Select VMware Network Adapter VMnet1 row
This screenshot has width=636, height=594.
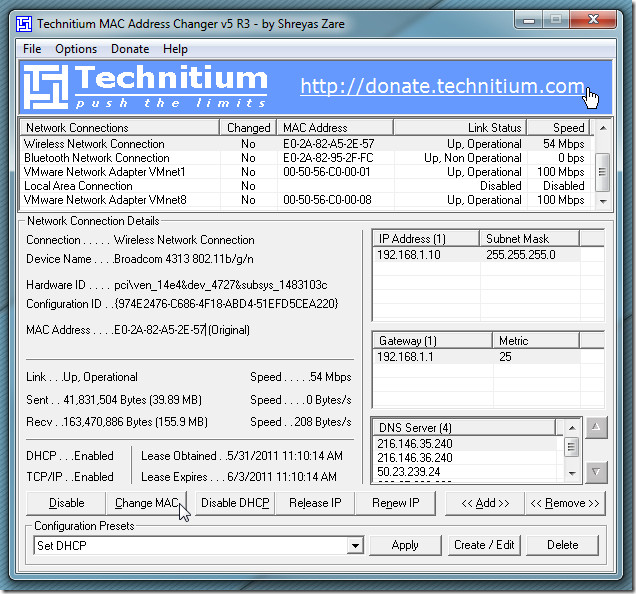pos(305,172)
